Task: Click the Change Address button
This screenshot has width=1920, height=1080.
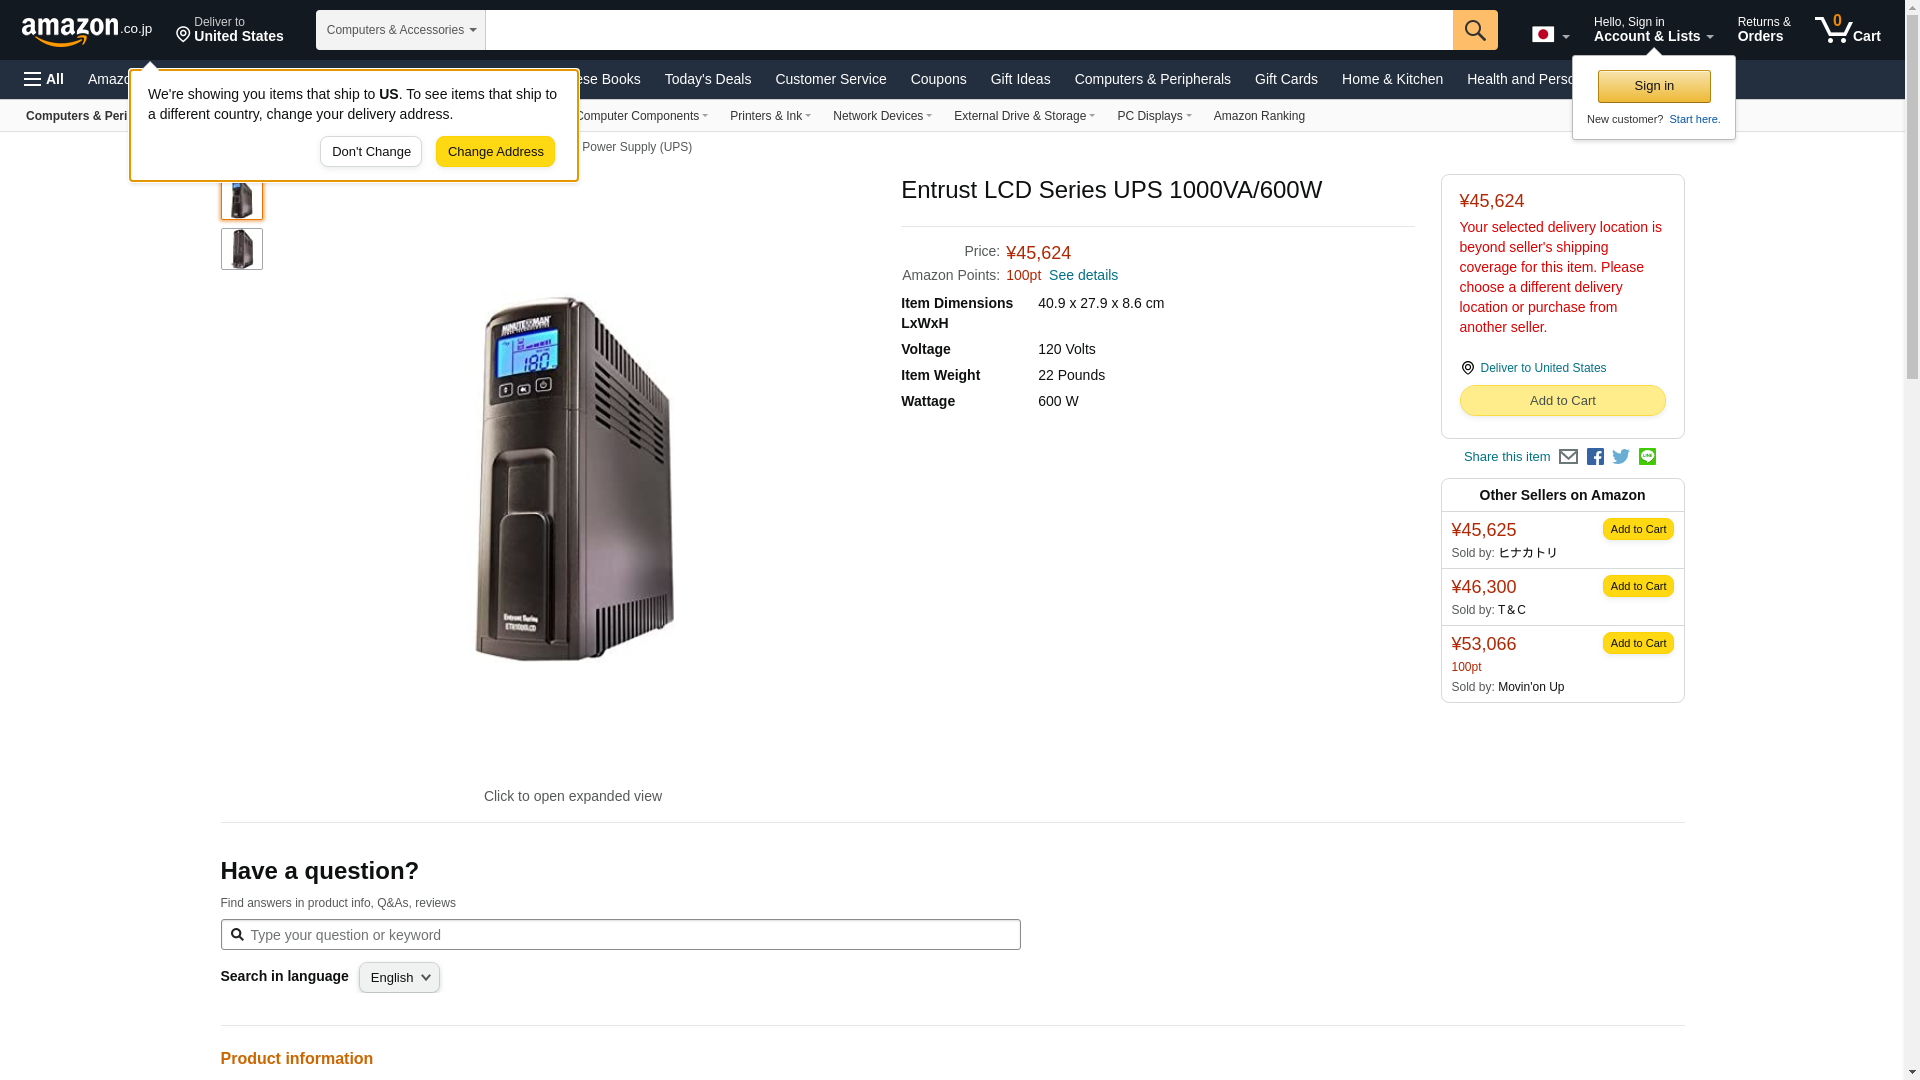Action: tap(495, 152)
